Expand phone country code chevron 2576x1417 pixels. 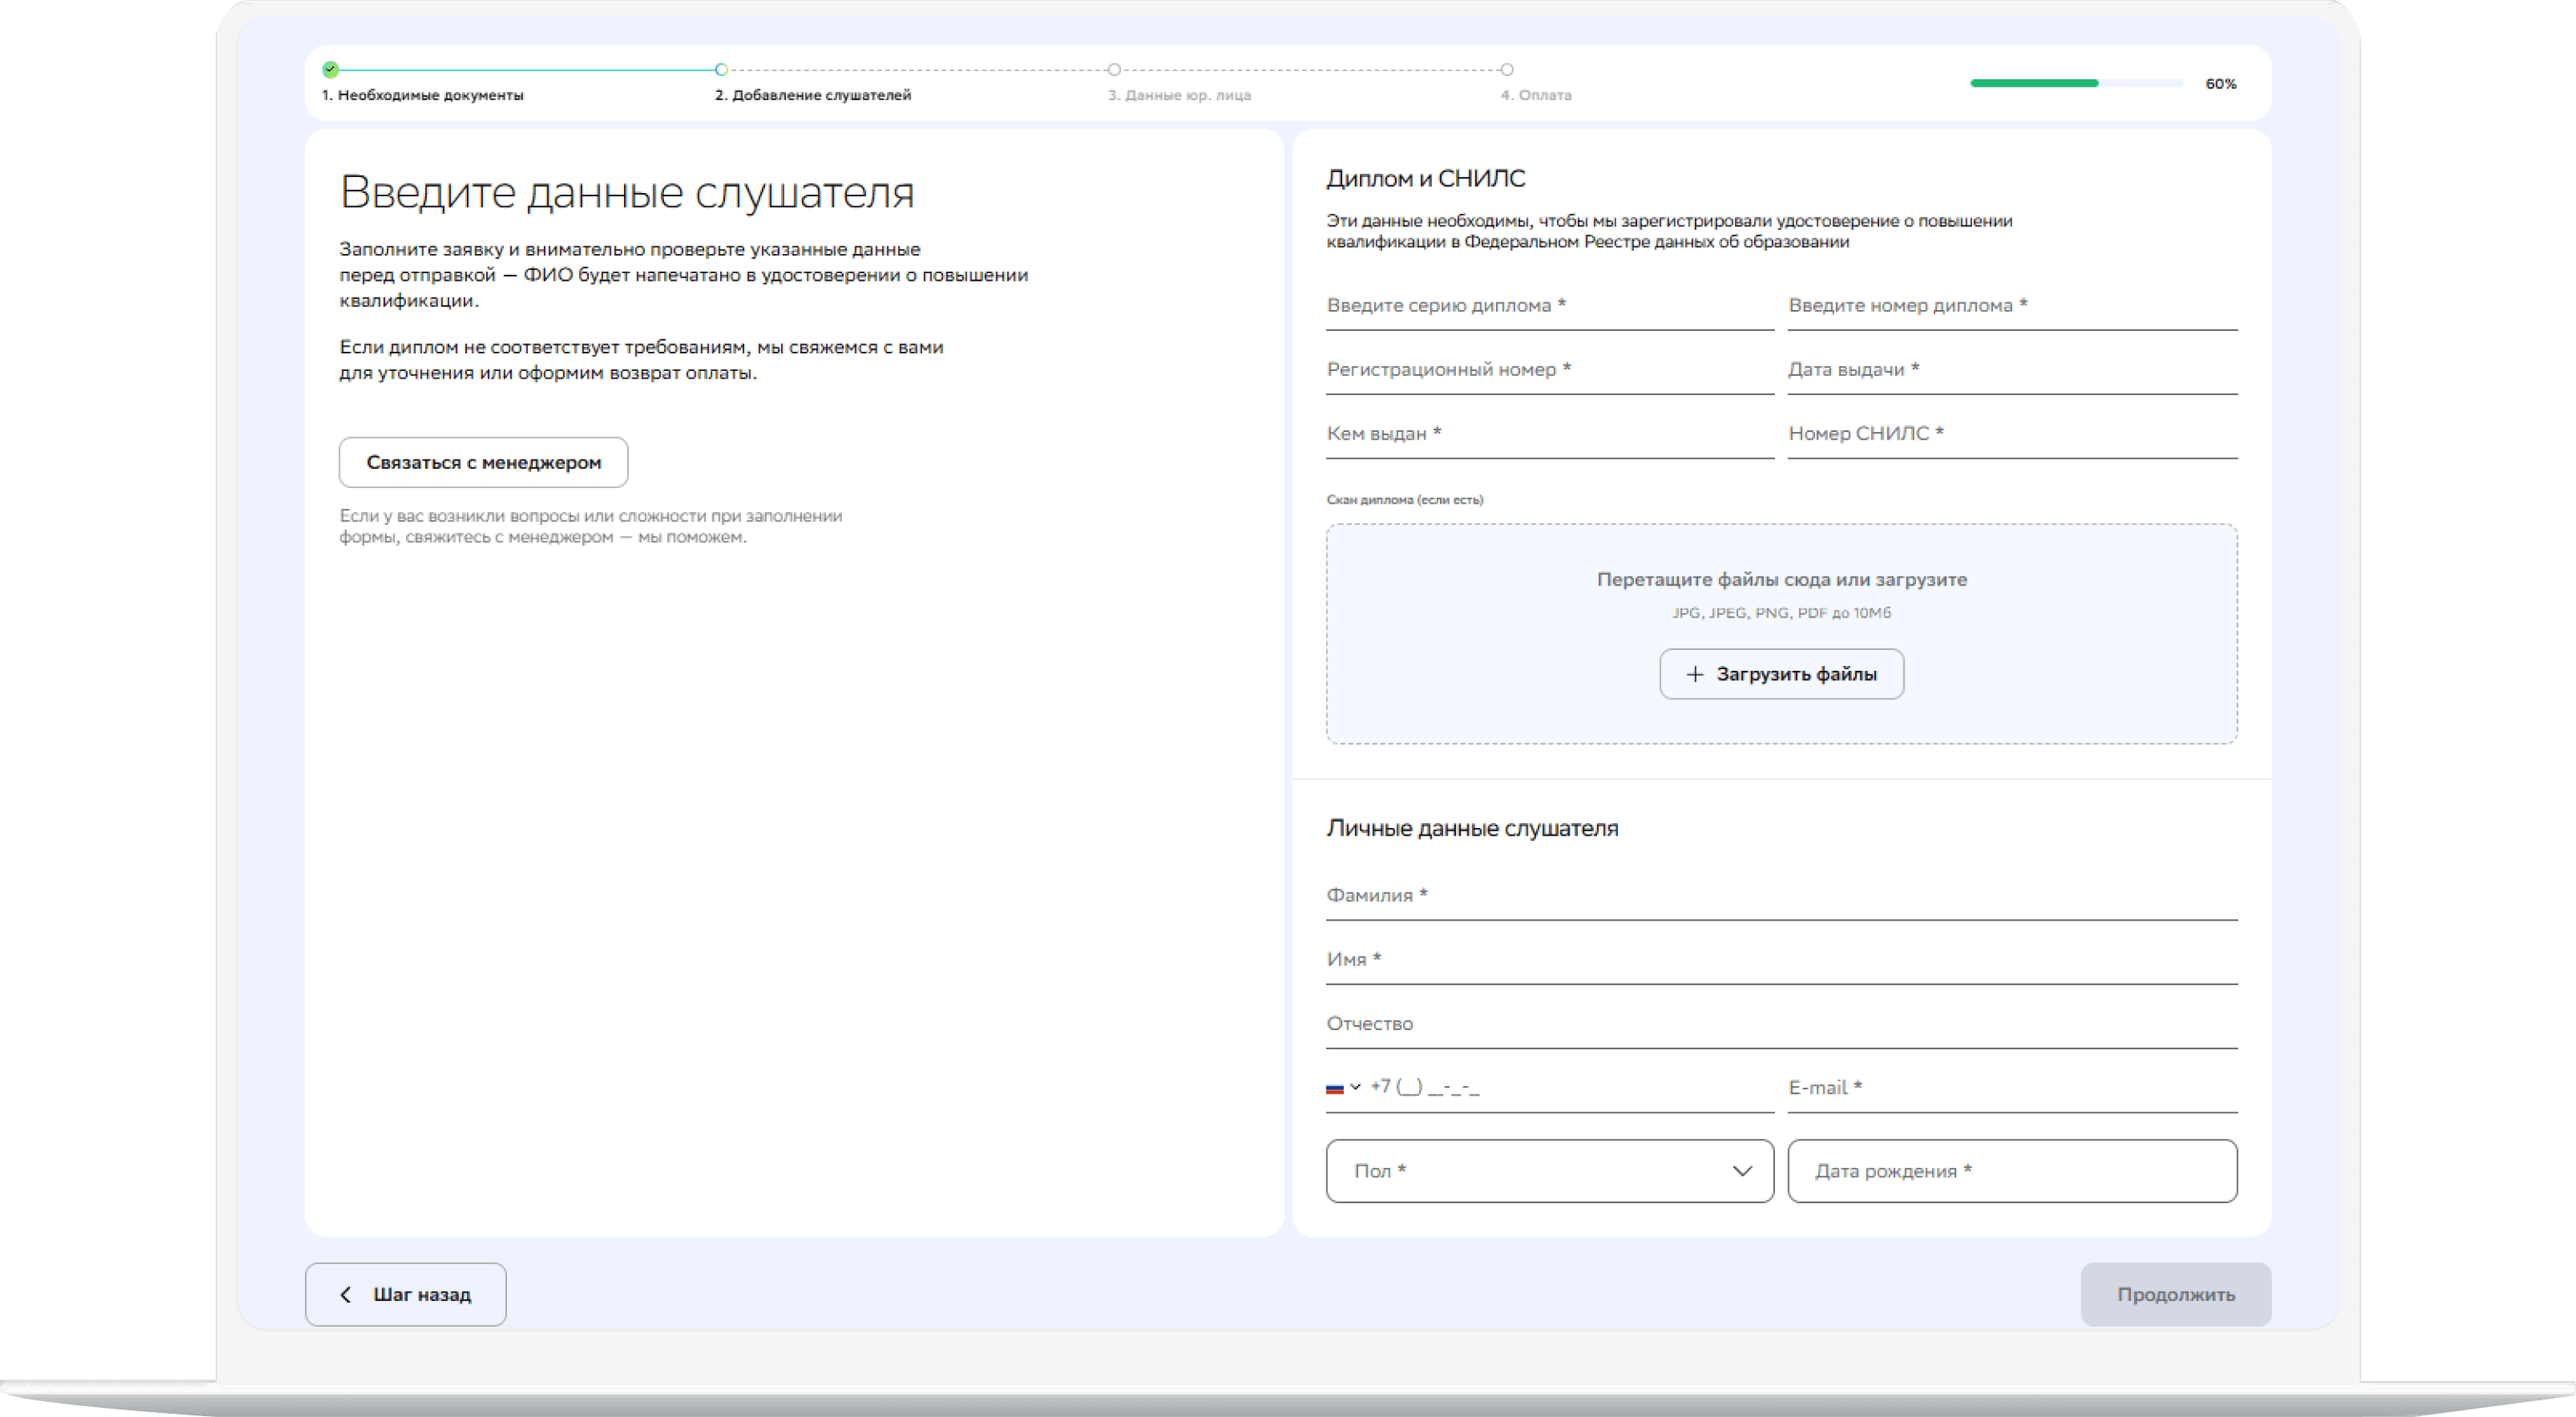(x=1355, y=1087)
